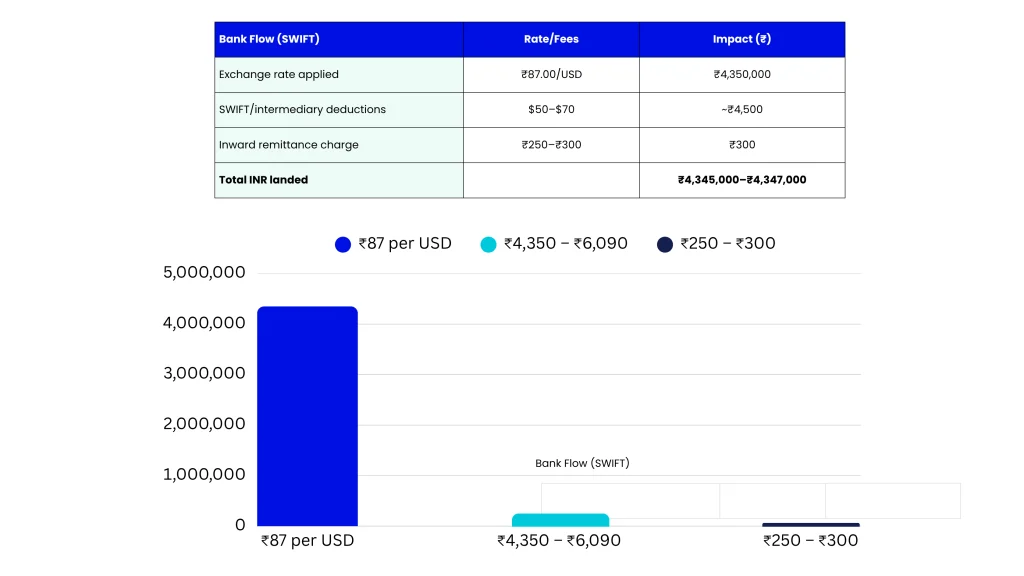Select the thin navy bar in the chart
The height and width of the screenshot is (576, 1024).
click(811, 524)
